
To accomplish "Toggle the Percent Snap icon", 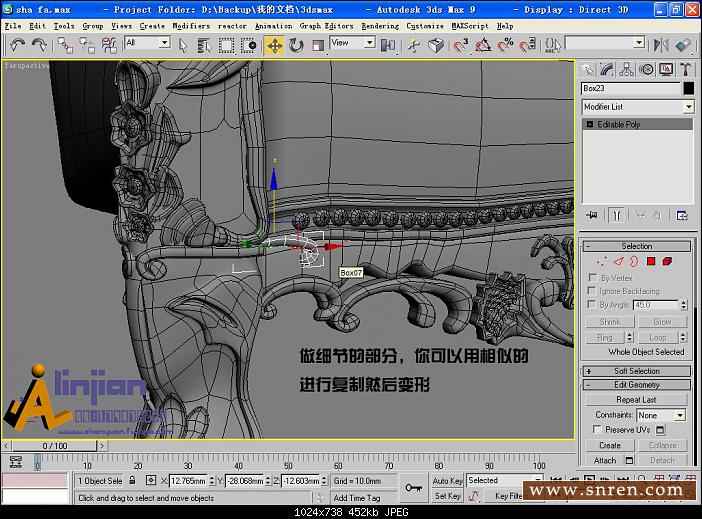I will click(505, 45).
